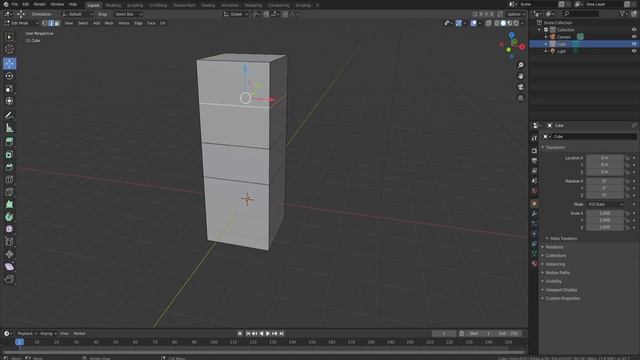The image size is (640, 360).
Task: Jump to the last frame button
Action: point(282,333)
